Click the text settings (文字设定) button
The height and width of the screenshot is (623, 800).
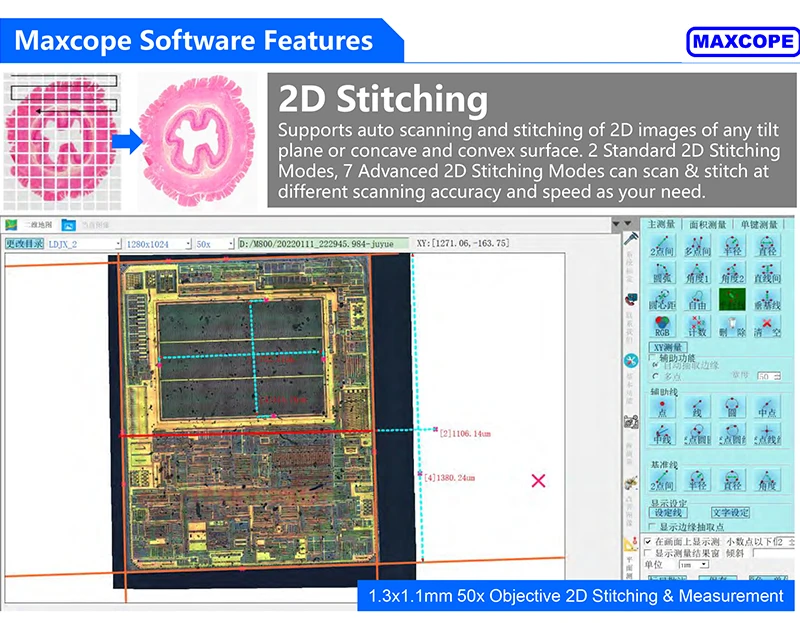point(732,512)
